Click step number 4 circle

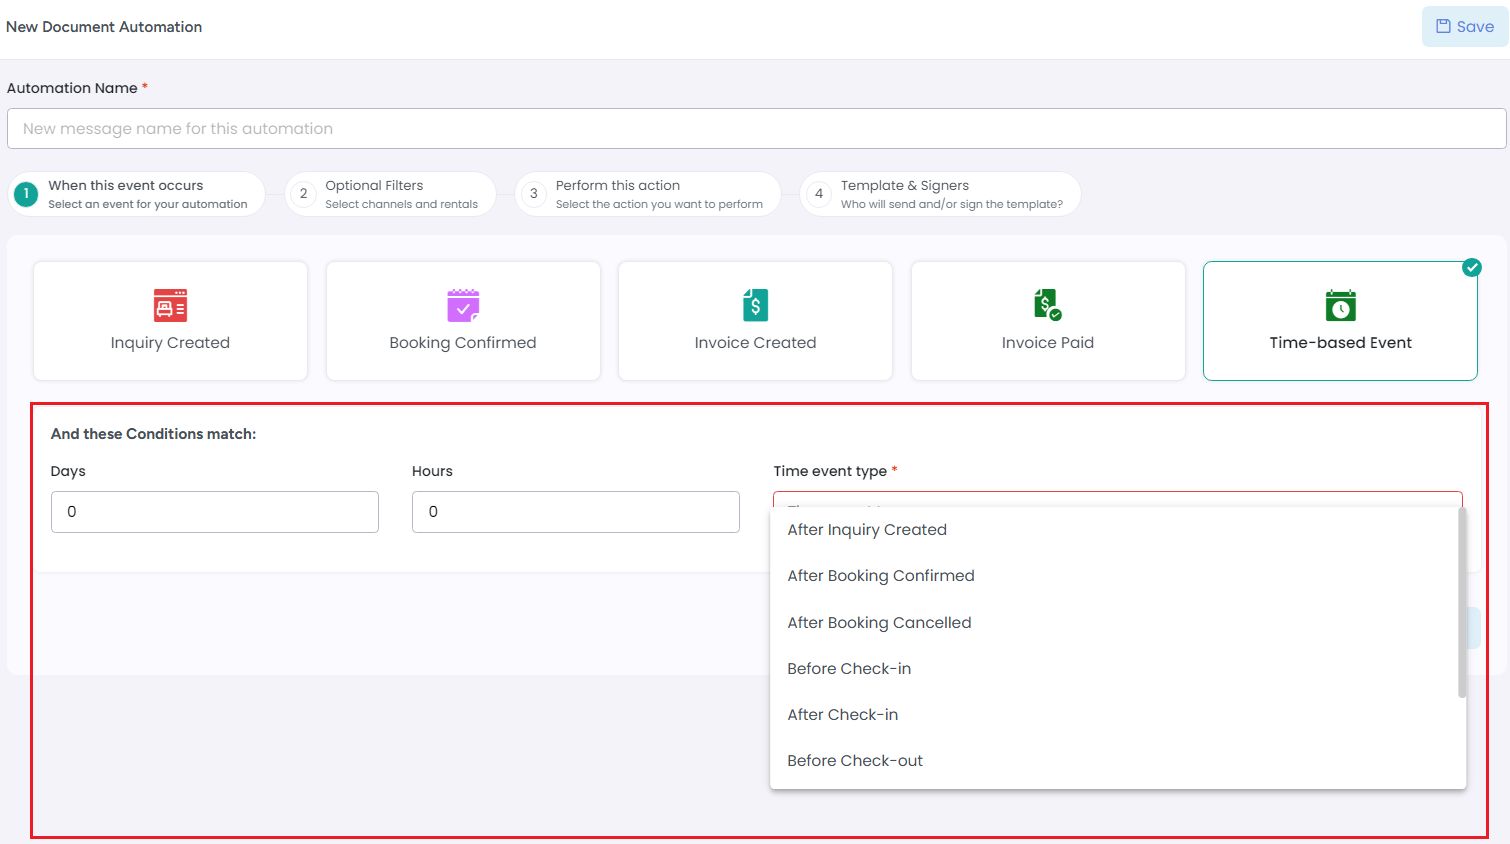point(819,194)
